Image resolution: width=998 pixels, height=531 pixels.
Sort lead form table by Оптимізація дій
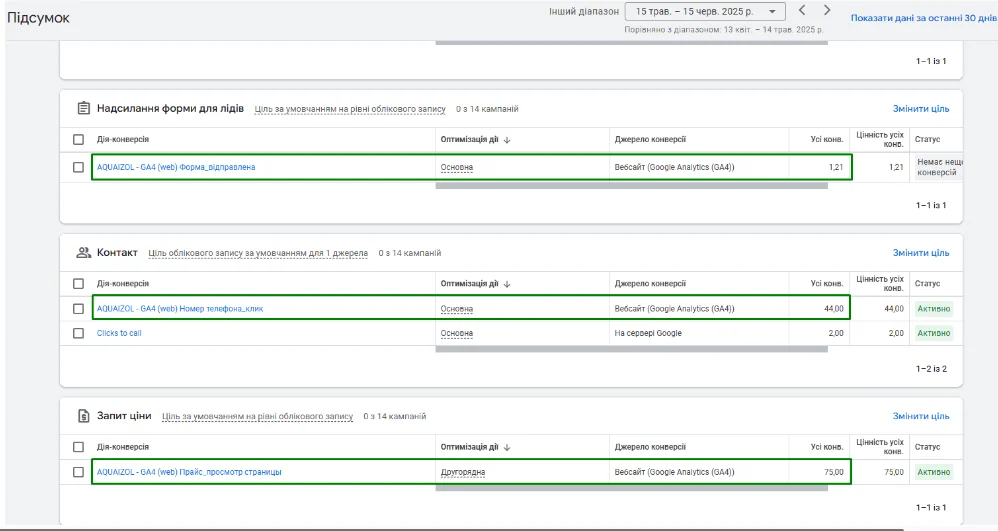(475, 139)
